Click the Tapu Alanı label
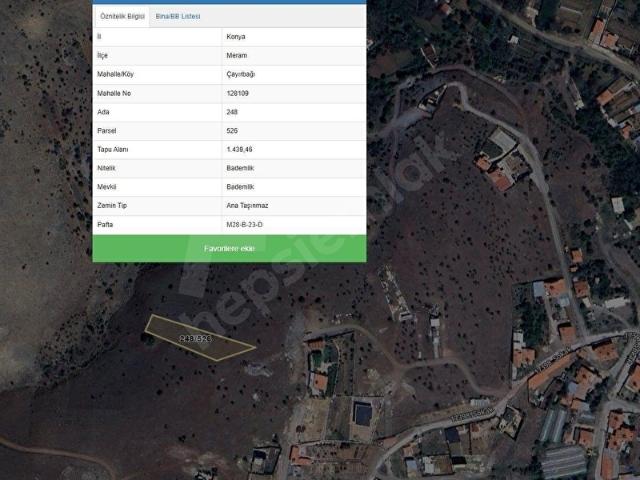Screen dimensions: 640x480 pos(113,150)
